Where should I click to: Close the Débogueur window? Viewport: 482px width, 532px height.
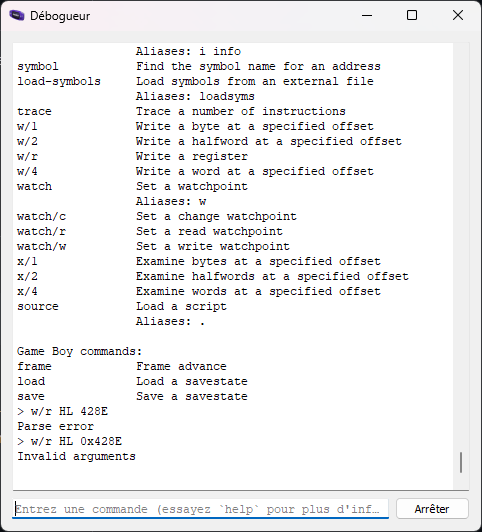point(458,15)
